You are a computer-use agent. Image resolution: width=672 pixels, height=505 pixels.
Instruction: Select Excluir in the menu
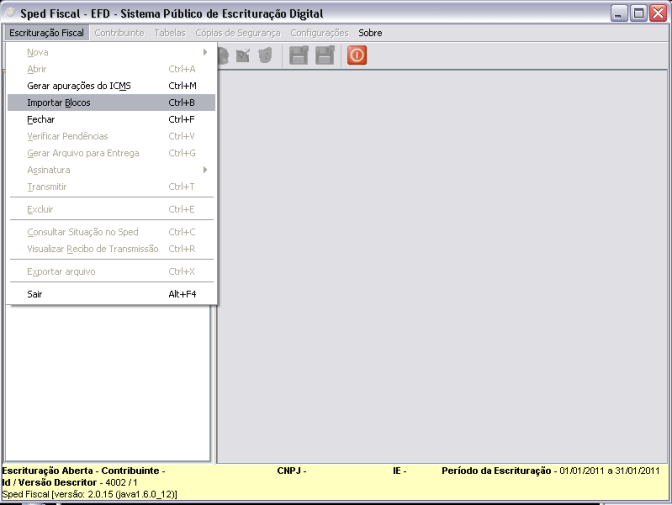pyautogui.click(x=111, y=209)
